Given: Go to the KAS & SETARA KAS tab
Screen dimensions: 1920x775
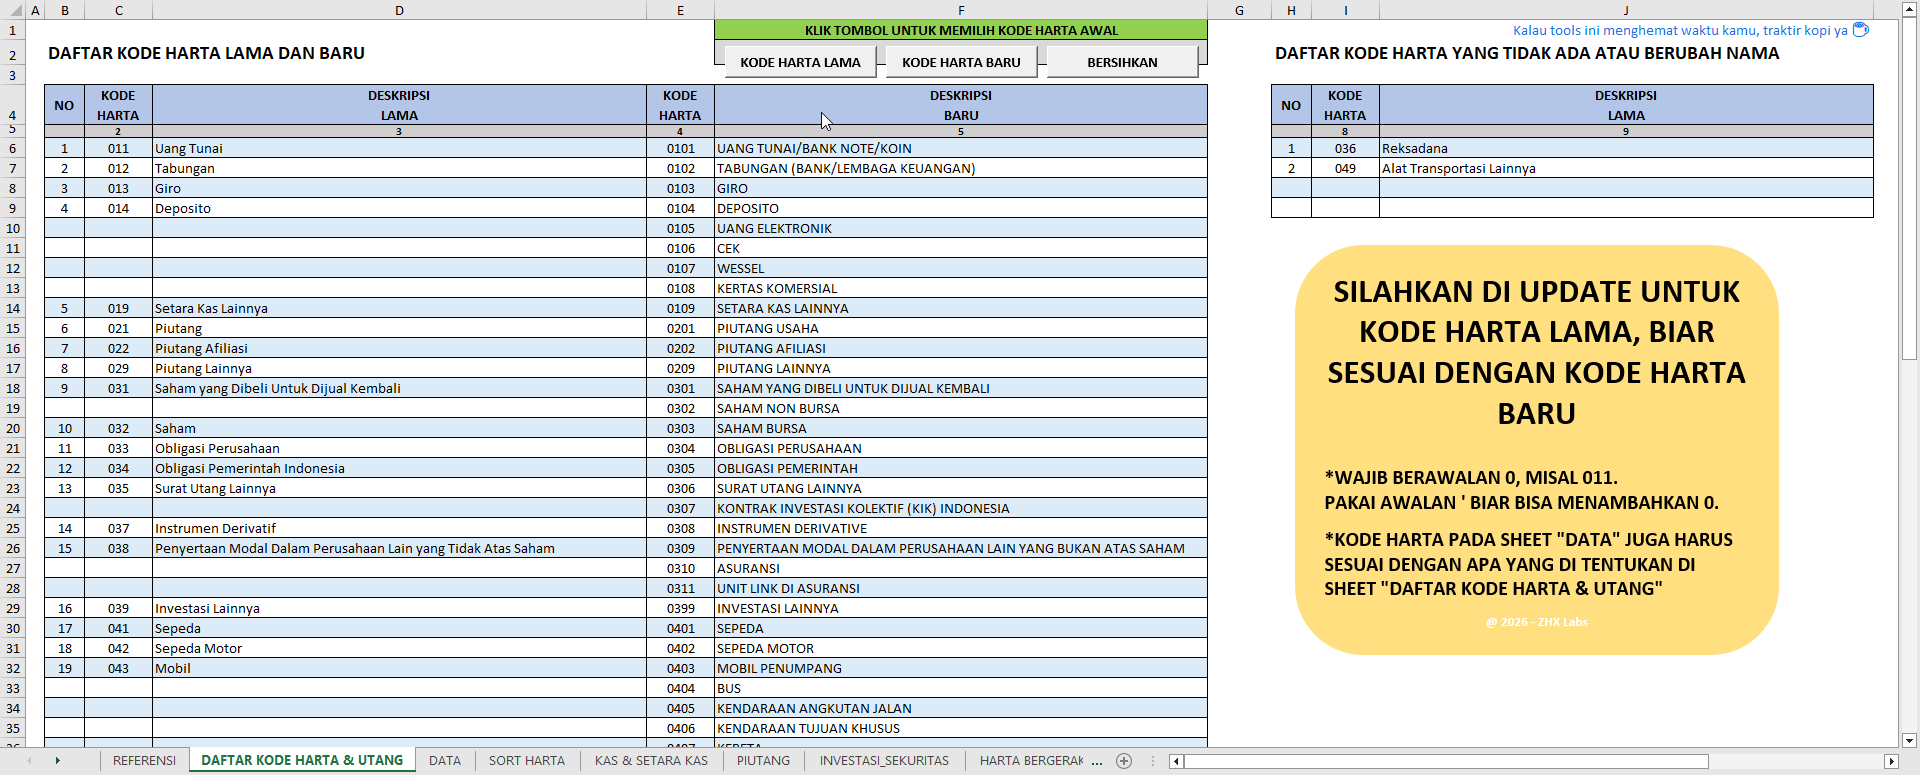Looking at the screenshot, I should [x=651, y=761].
